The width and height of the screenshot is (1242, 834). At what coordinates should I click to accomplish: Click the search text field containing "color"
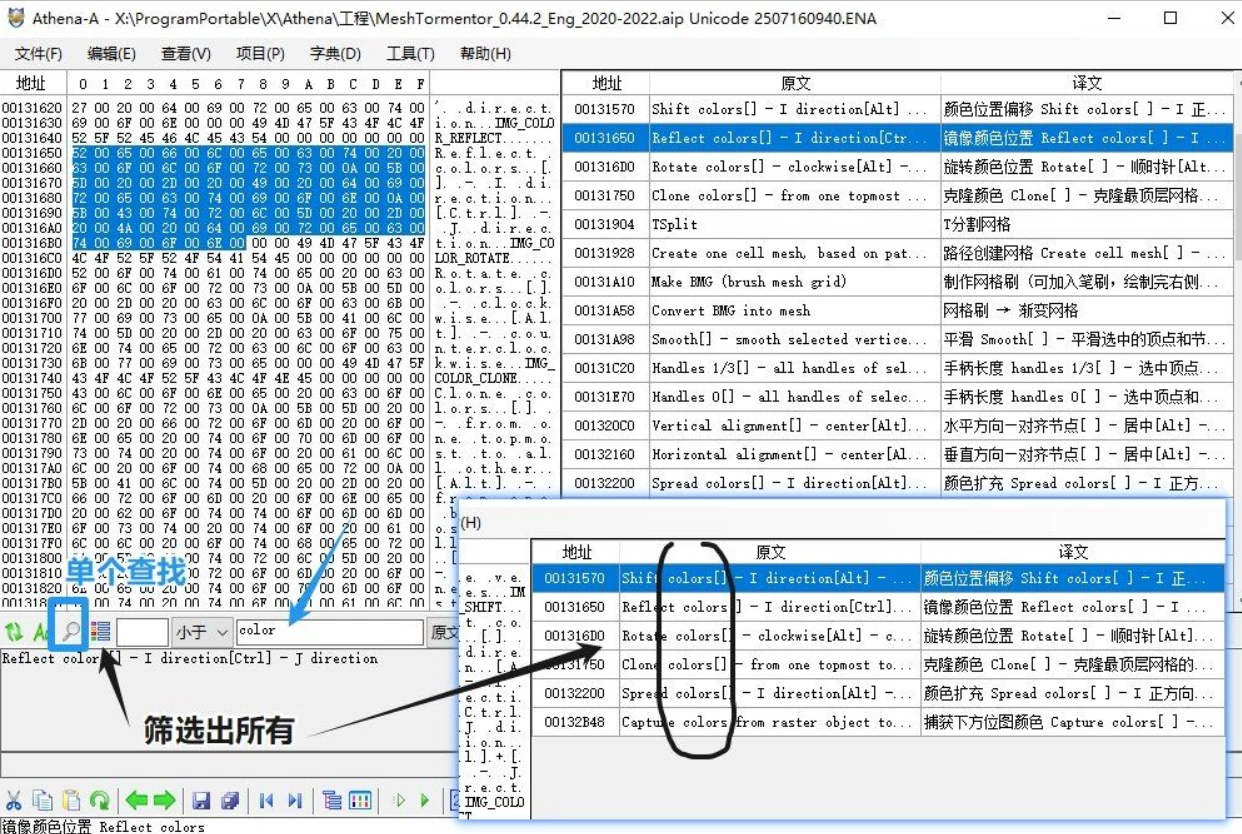coord(328,631)
